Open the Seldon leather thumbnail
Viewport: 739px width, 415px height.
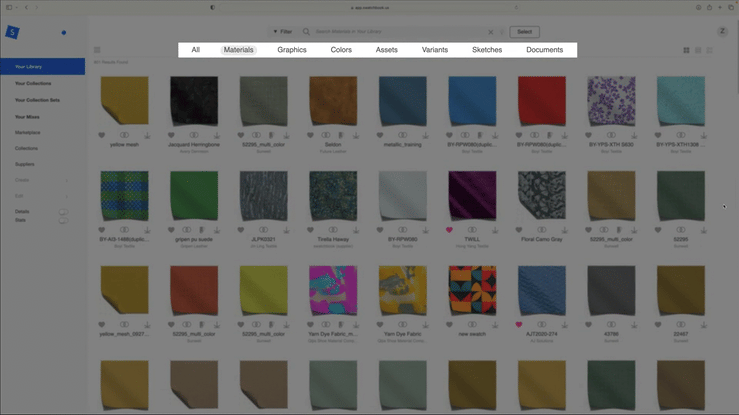pyautogui.click(x=333, y=101)
